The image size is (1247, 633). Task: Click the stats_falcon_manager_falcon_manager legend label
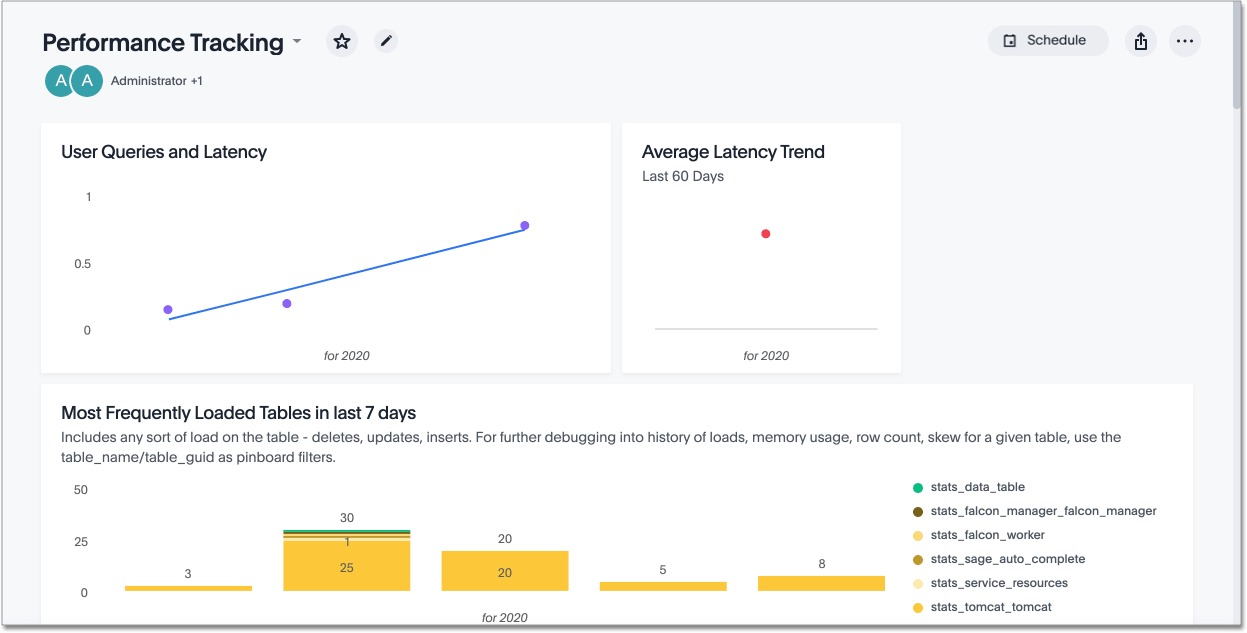(x=1043, y=510)
